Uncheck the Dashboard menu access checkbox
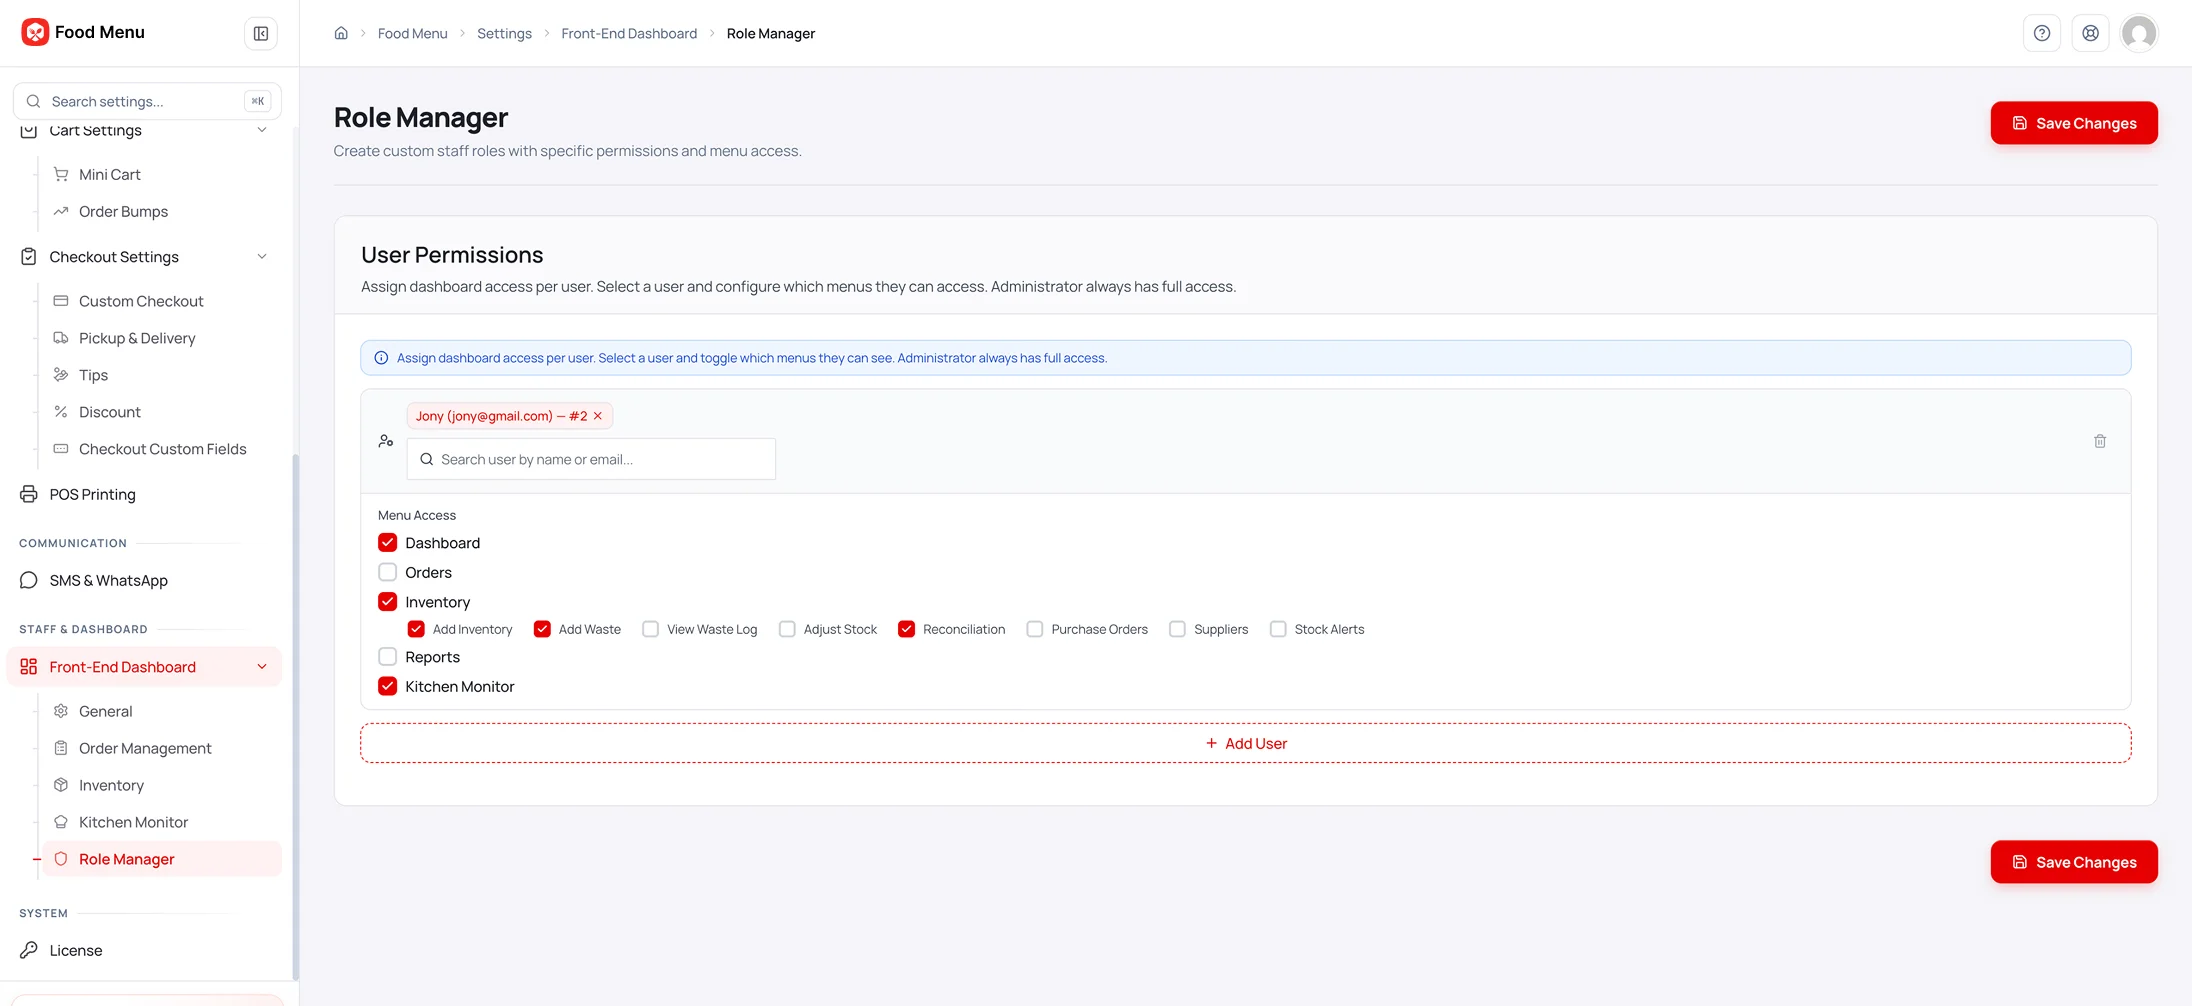Screen dimensions: 2192x1006 [388, 543]
